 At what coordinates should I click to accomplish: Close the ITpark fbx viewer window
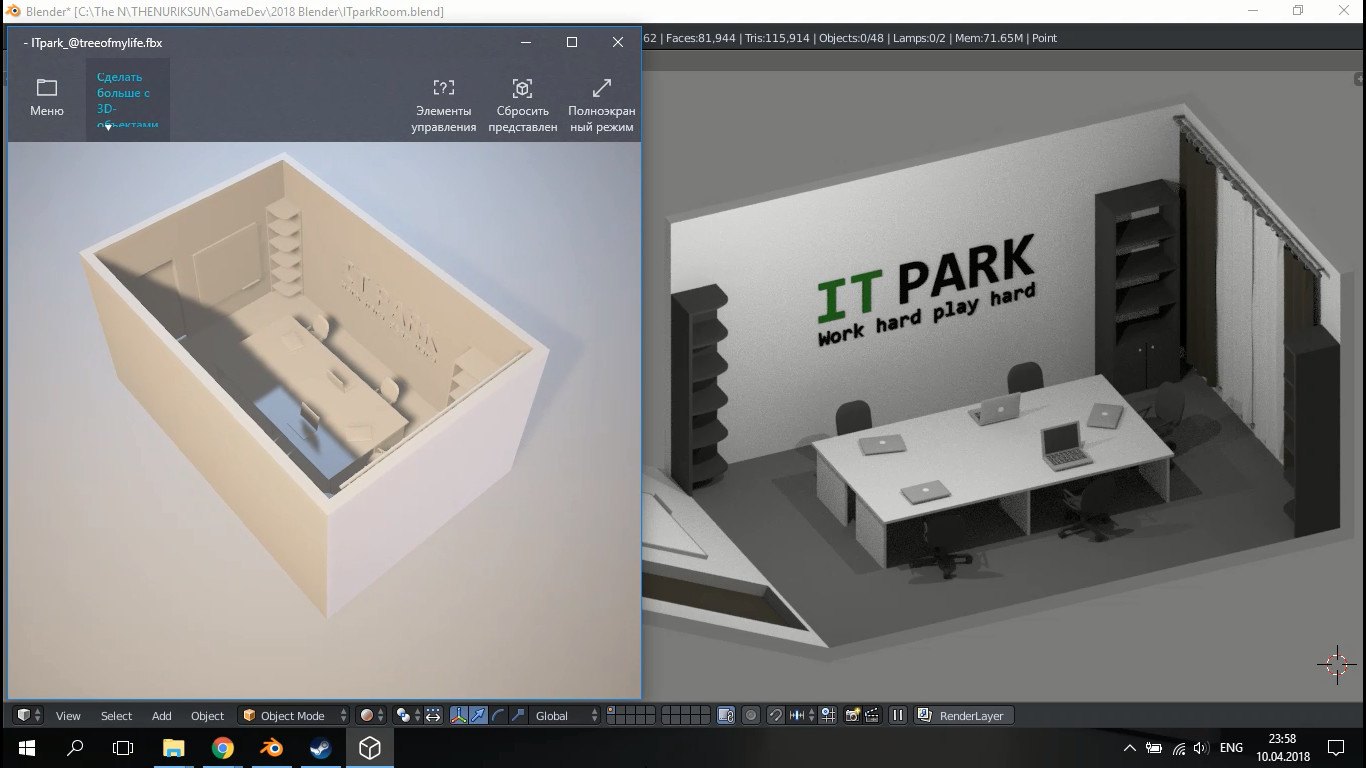pyautogui.click(x=618, y=42)
